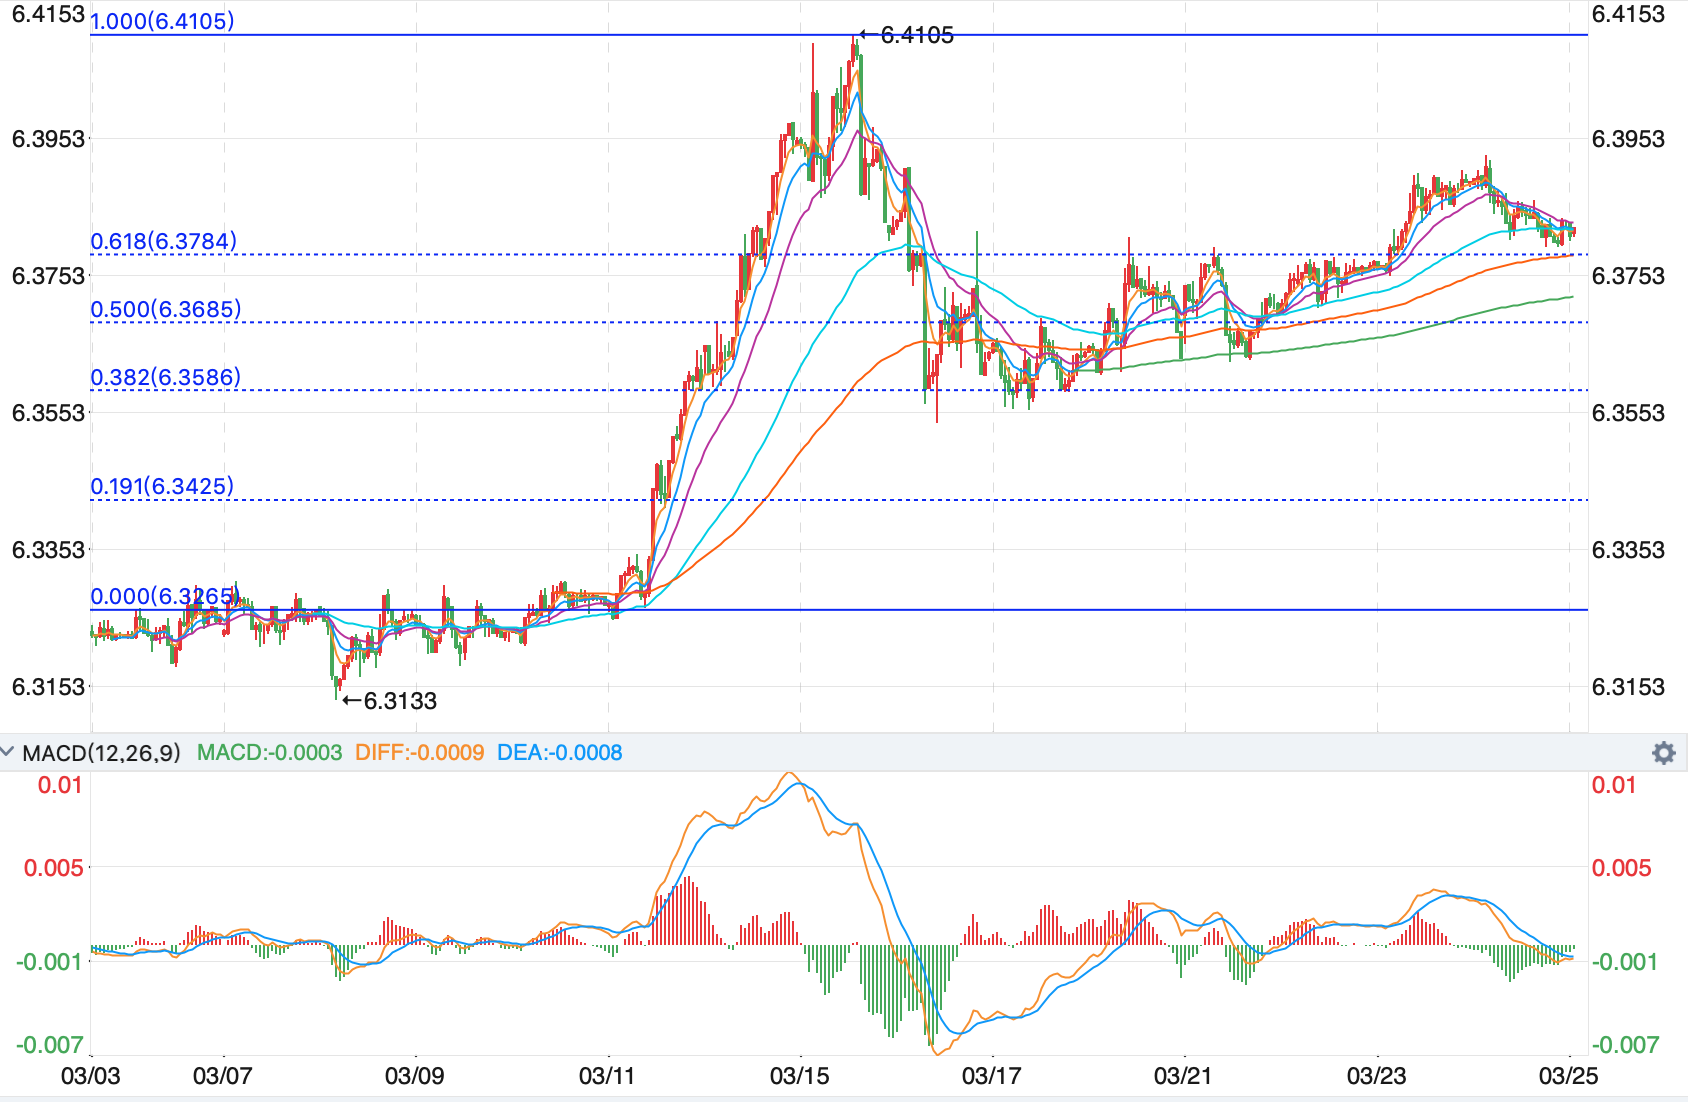The width and height of the screenshot is (1688, 1102).
Task: Select the MACD(12,26,9) indicator label
Action: 102,753
